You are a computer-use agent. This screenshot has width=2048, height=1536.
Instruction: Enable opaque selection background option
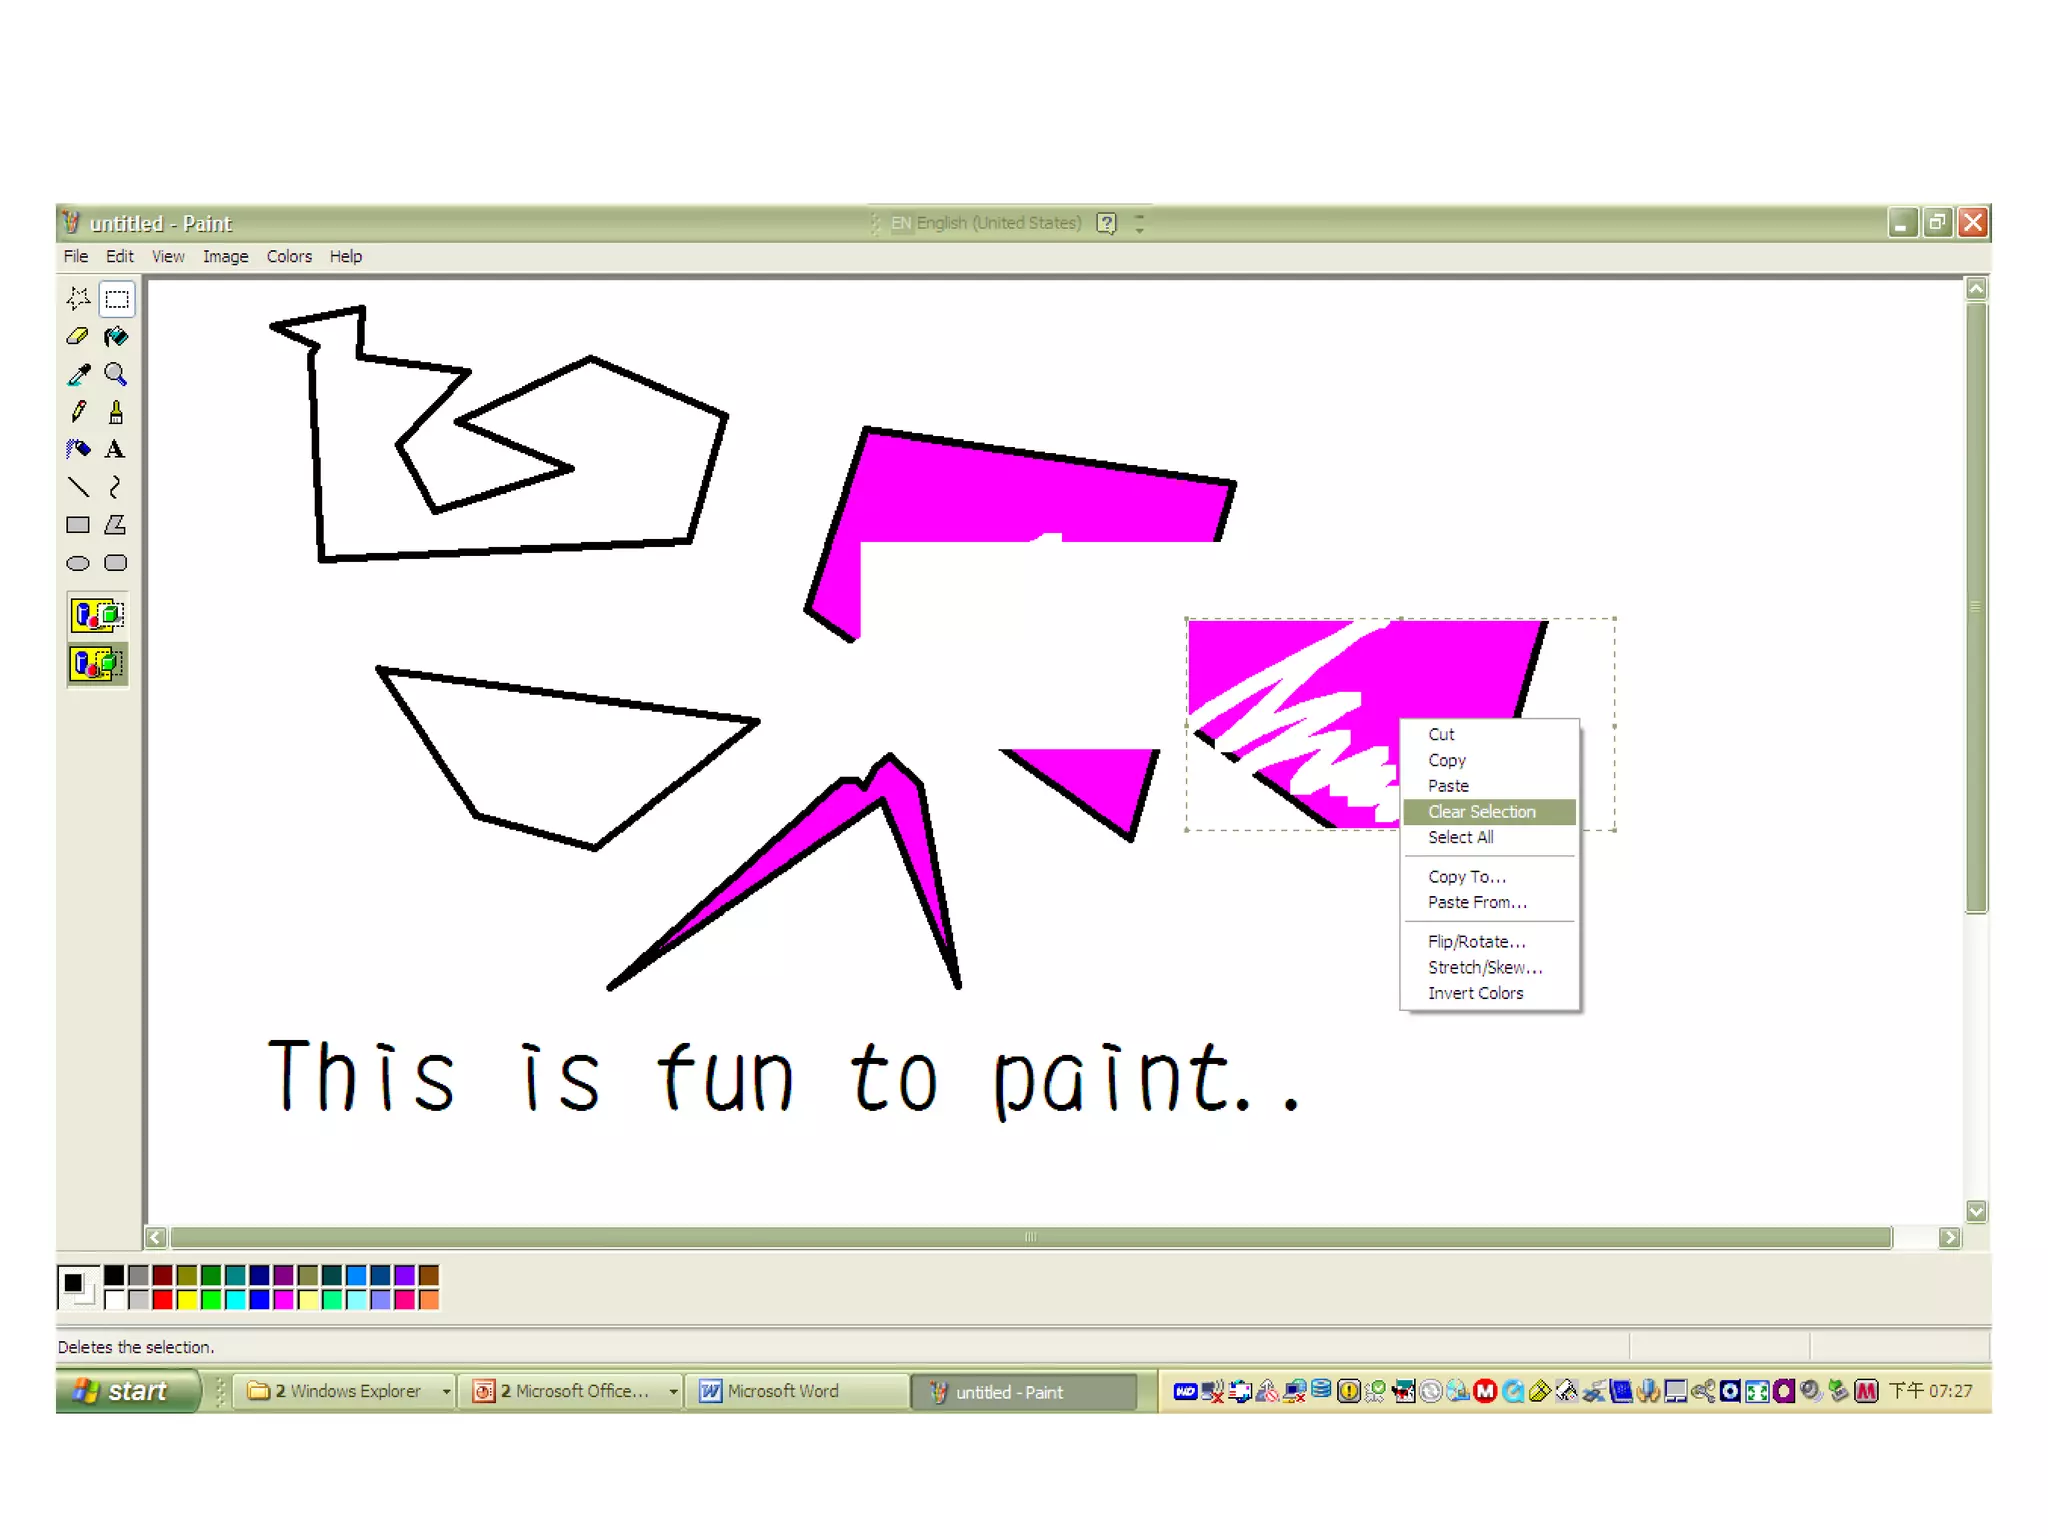(97, 614)
